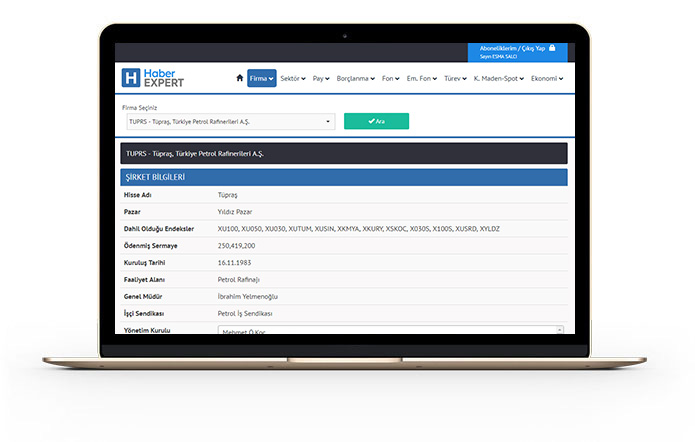The height and width of the screenshot is (442, 695).
Task: Expand the Pay menu
Action: pos(321,78)
